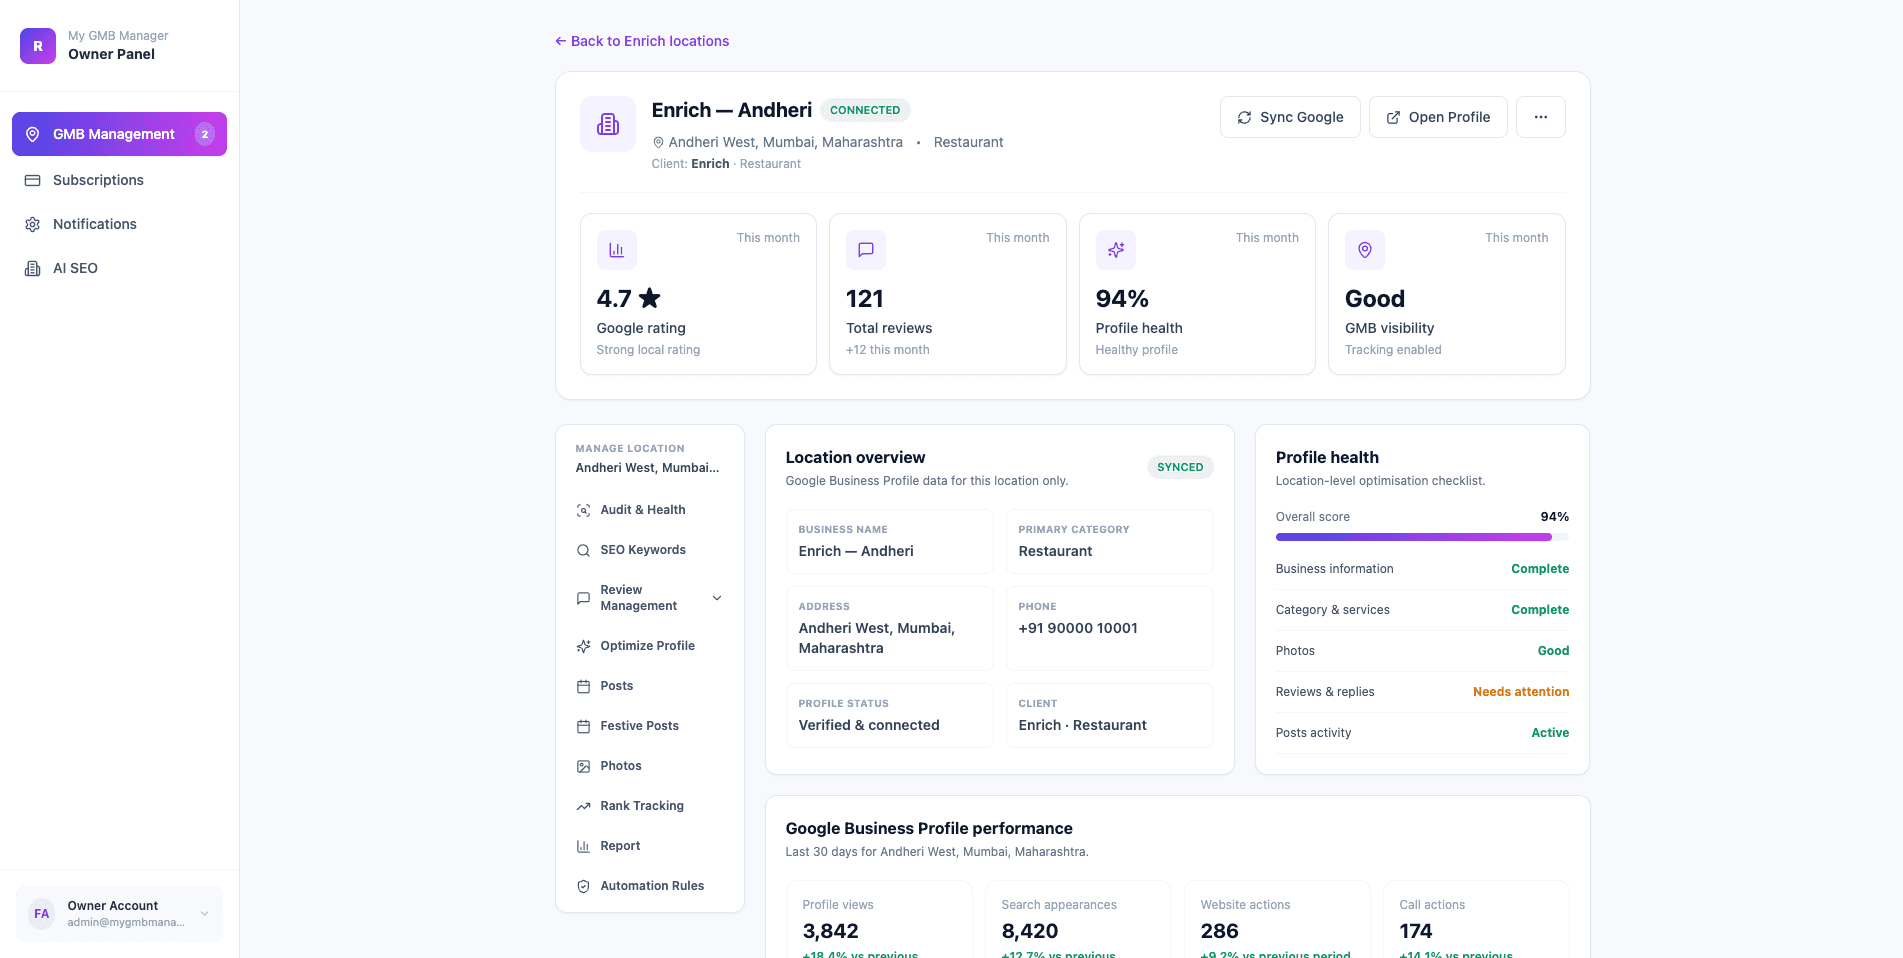This screenshot has height=958, width=1903.
Task: Click the Posts activity Active status
Action: 1550,733
